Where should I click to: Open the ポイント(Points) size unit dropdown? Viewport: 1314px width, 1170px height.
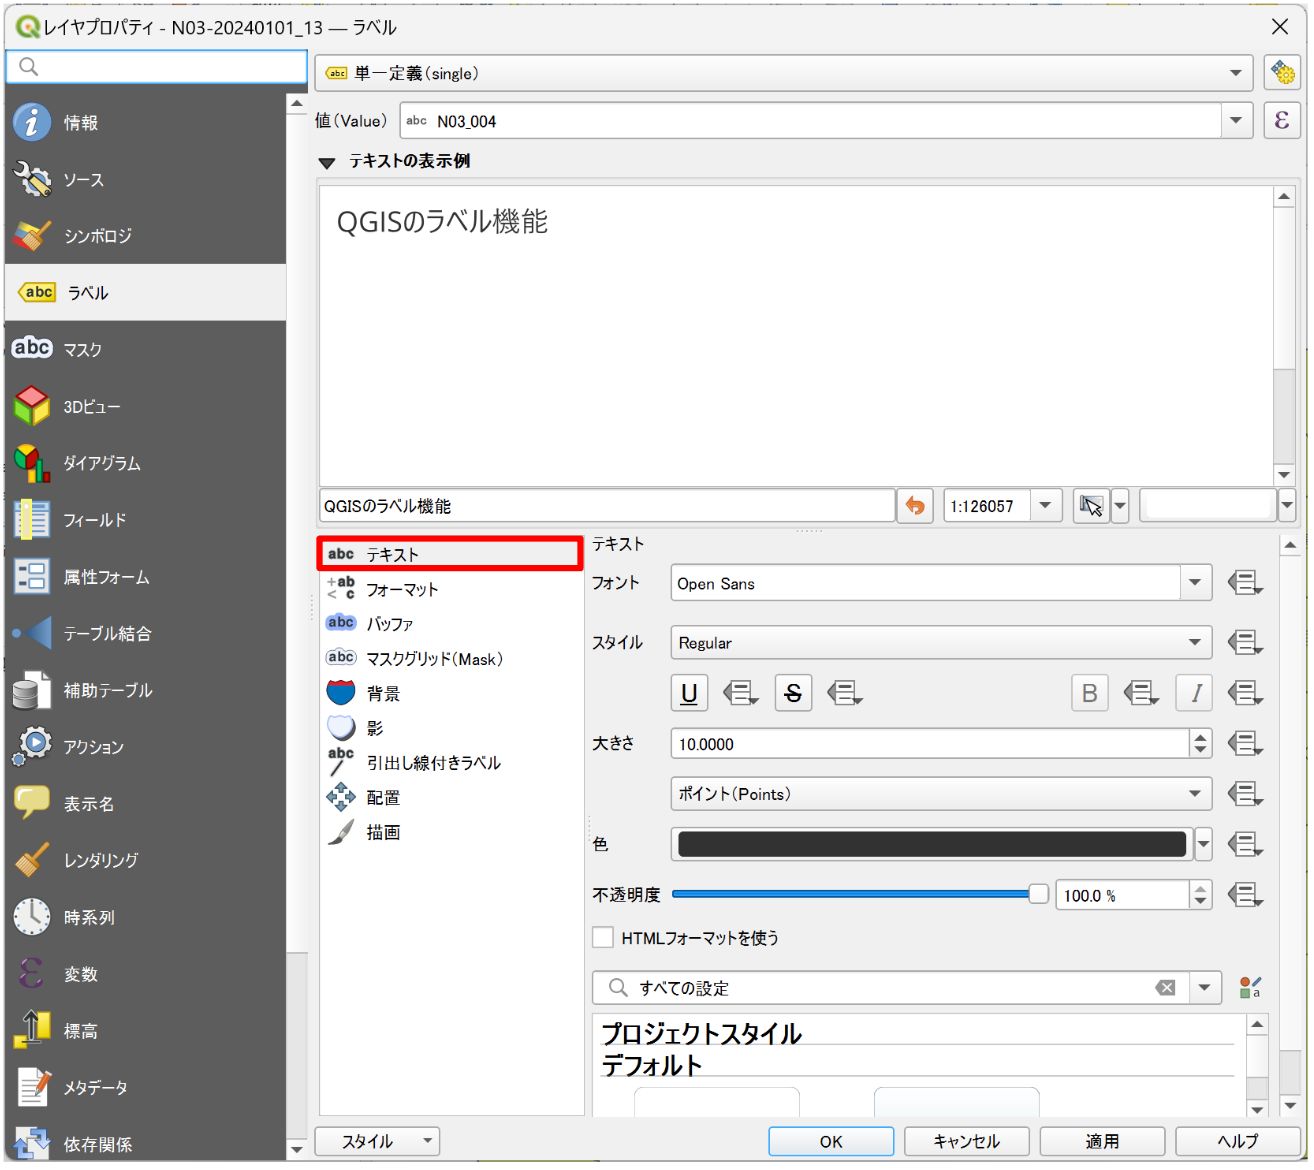point(941,794)
